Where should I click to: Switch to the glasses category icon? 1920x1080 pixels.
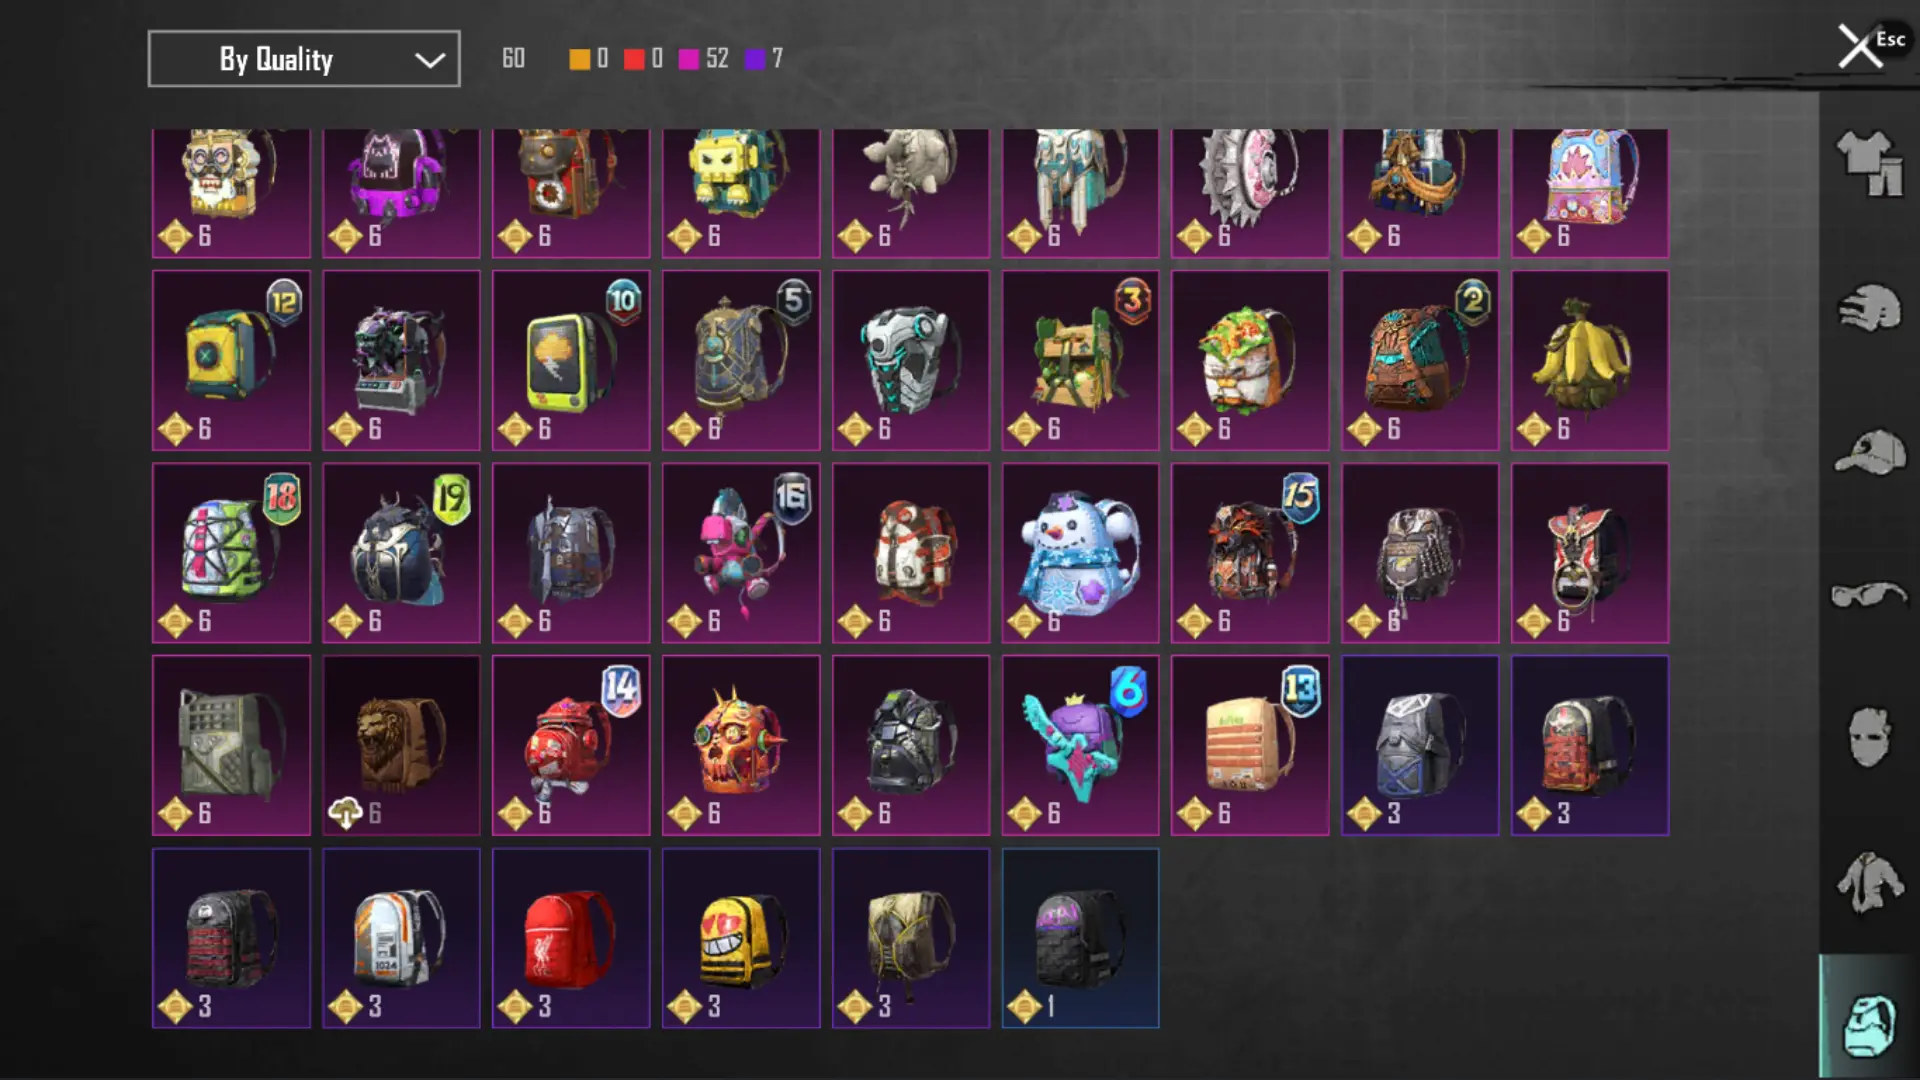point(1869,595)
